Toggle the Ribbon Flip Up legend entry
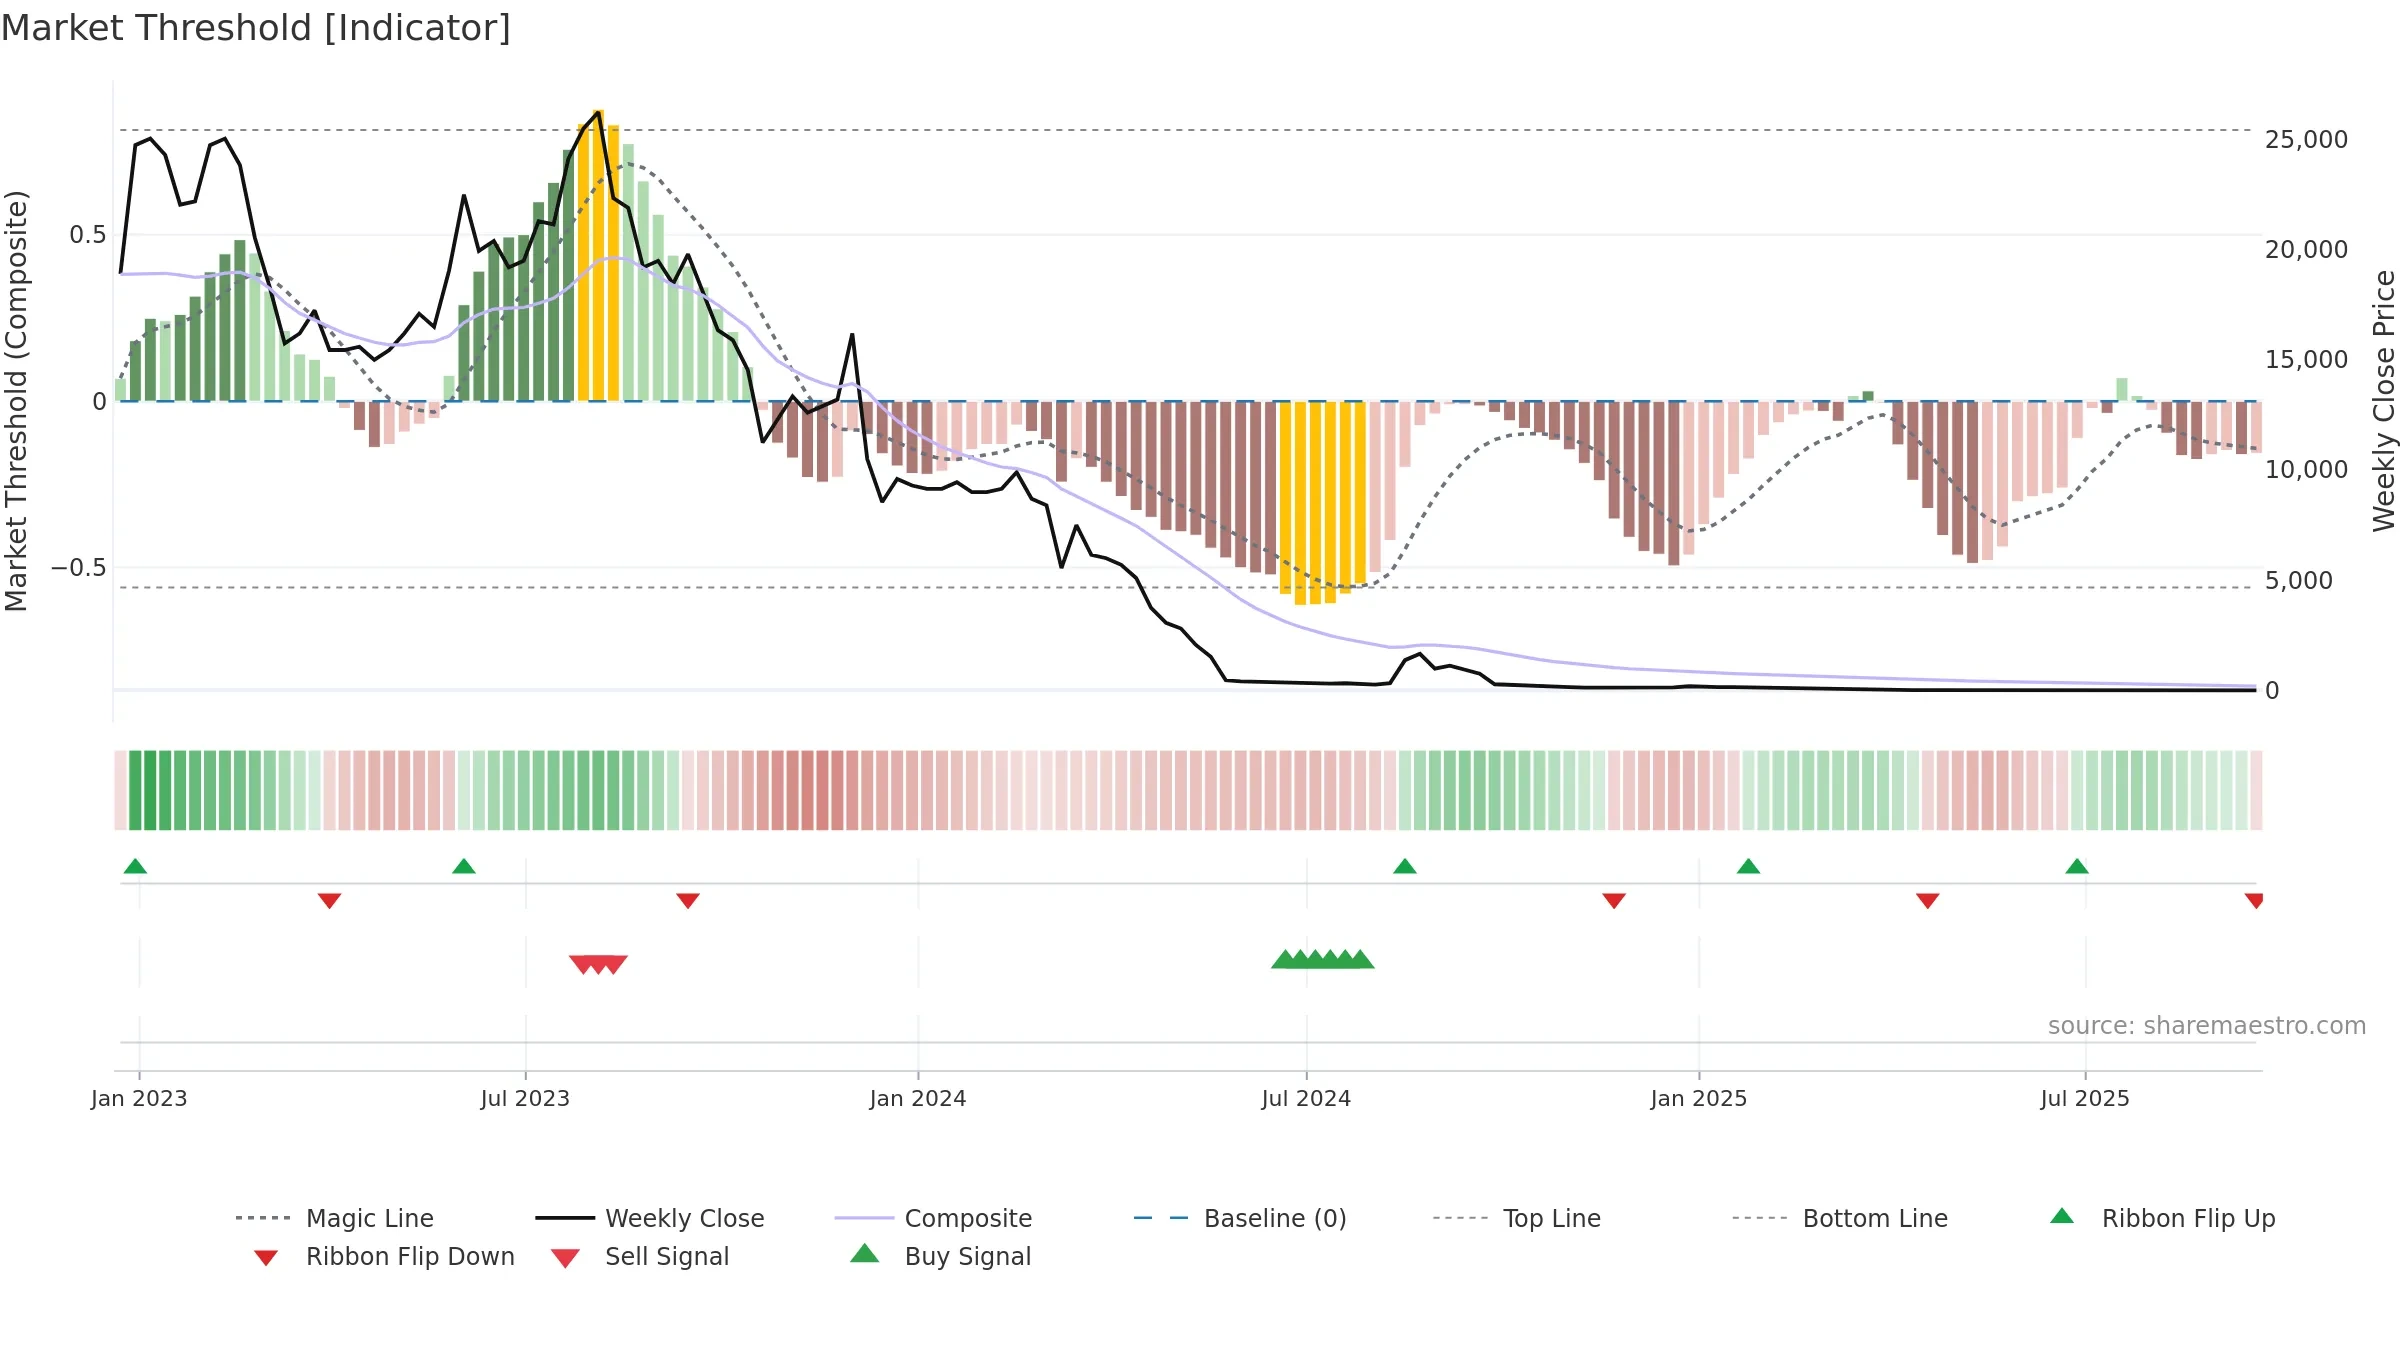 click(2163, 1218)
